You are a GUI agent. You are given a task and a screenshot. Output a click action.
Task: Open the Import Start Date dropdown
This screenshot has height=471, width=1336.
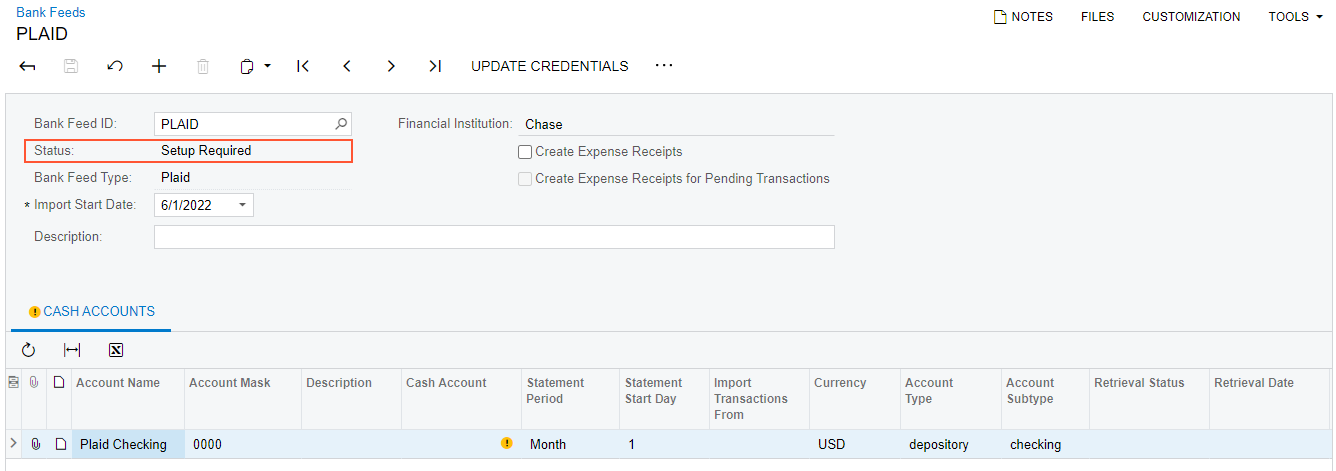(x=243, y=205)
